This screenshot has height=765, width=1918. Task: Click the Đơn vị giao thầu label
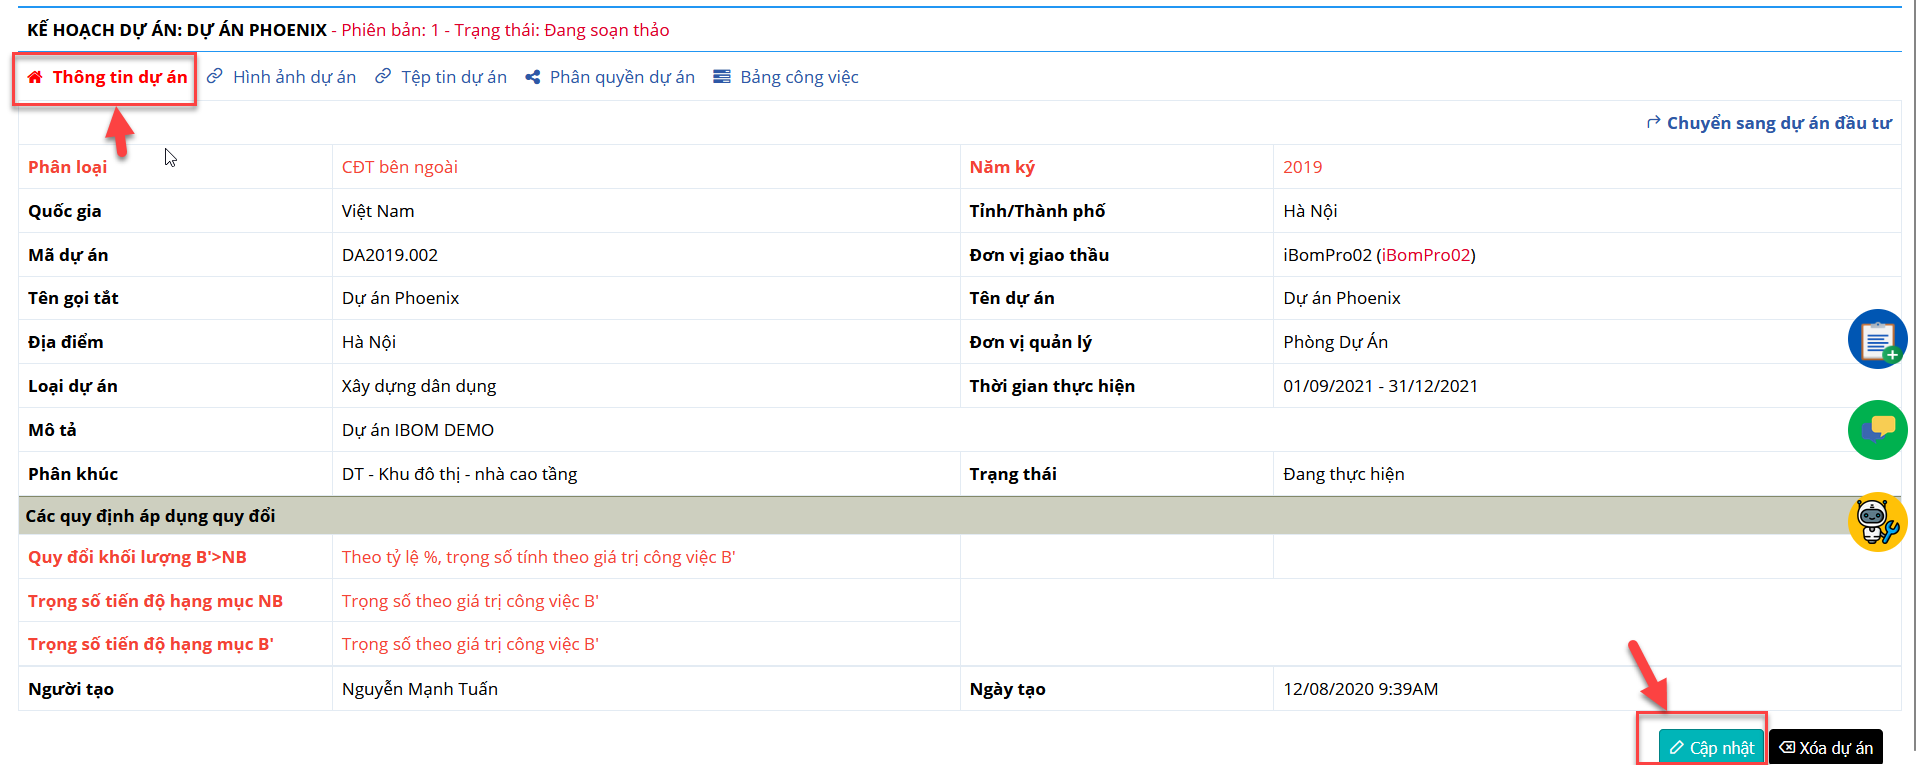[1039, 255]
